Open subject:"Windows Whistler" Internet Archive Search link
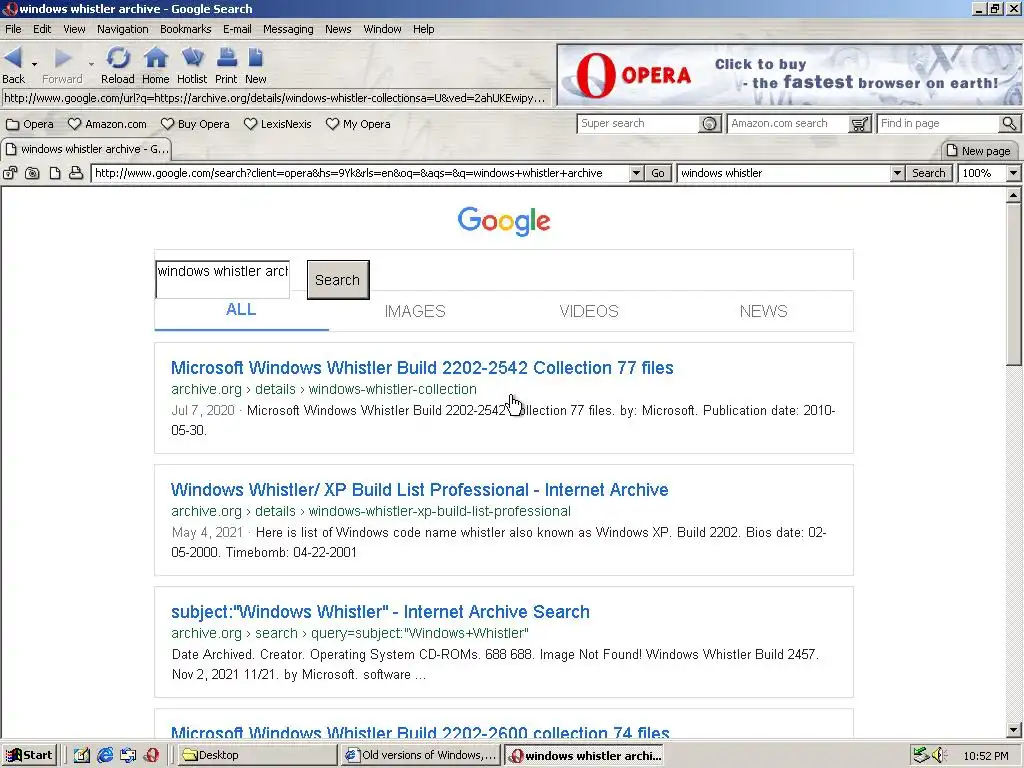Screen dimensions: 1024x768 pyautogui.click(x=380, y=612)
